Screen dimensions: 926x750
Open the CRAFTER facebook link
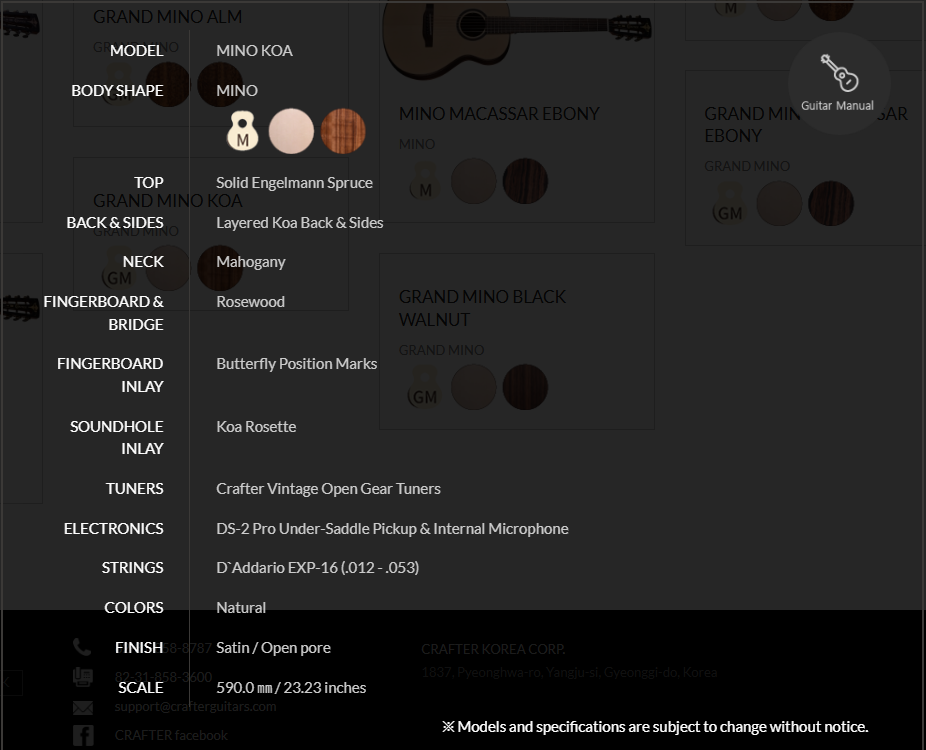coord(171,735)
